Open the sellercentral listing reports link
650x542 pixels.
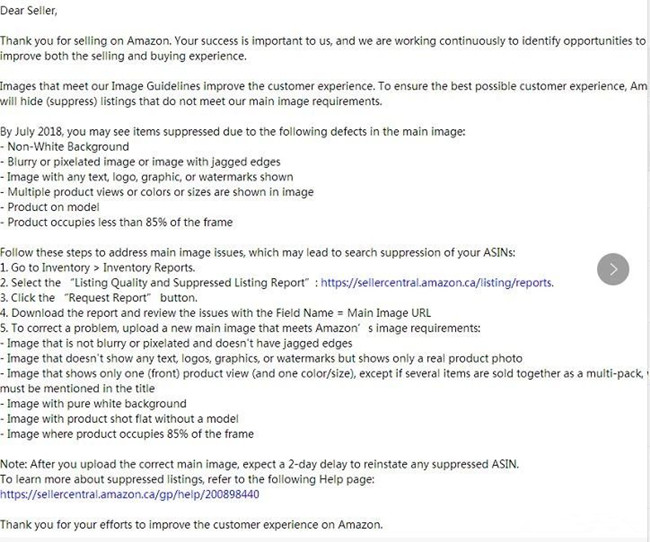point(436,283)
